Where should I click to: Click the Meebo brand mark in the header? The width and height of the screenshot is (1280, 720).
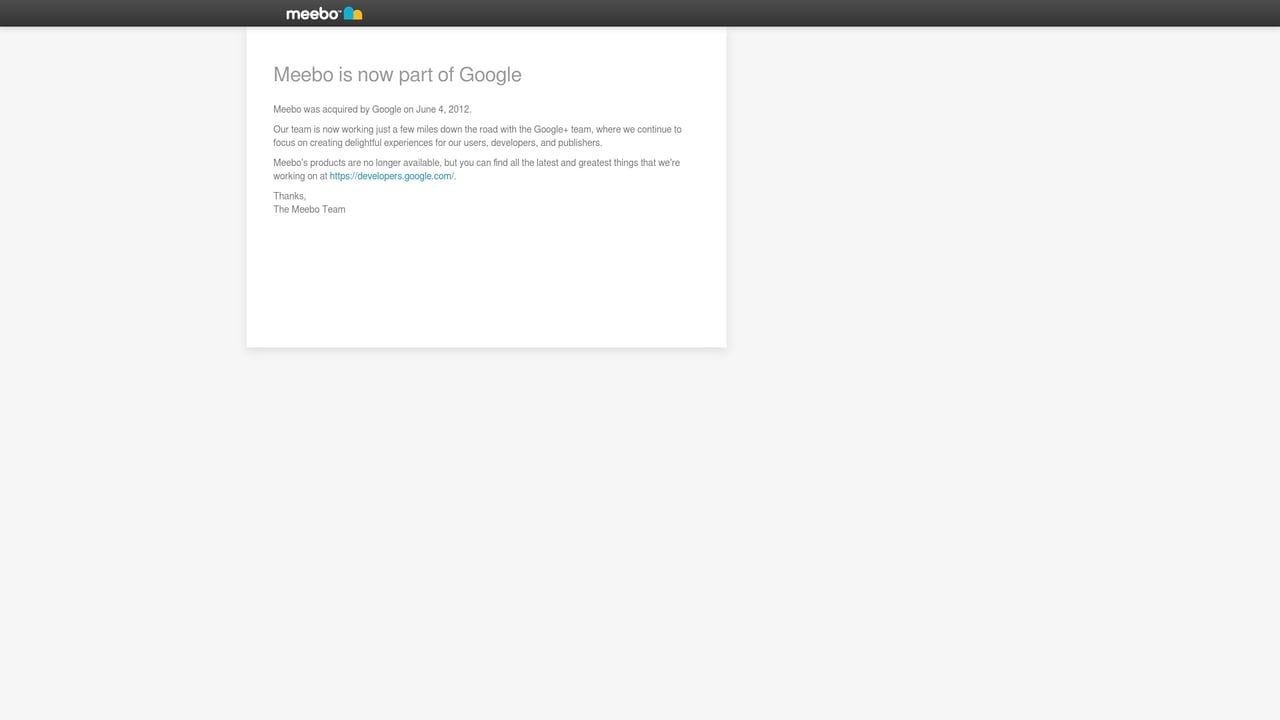pos(324,13)
